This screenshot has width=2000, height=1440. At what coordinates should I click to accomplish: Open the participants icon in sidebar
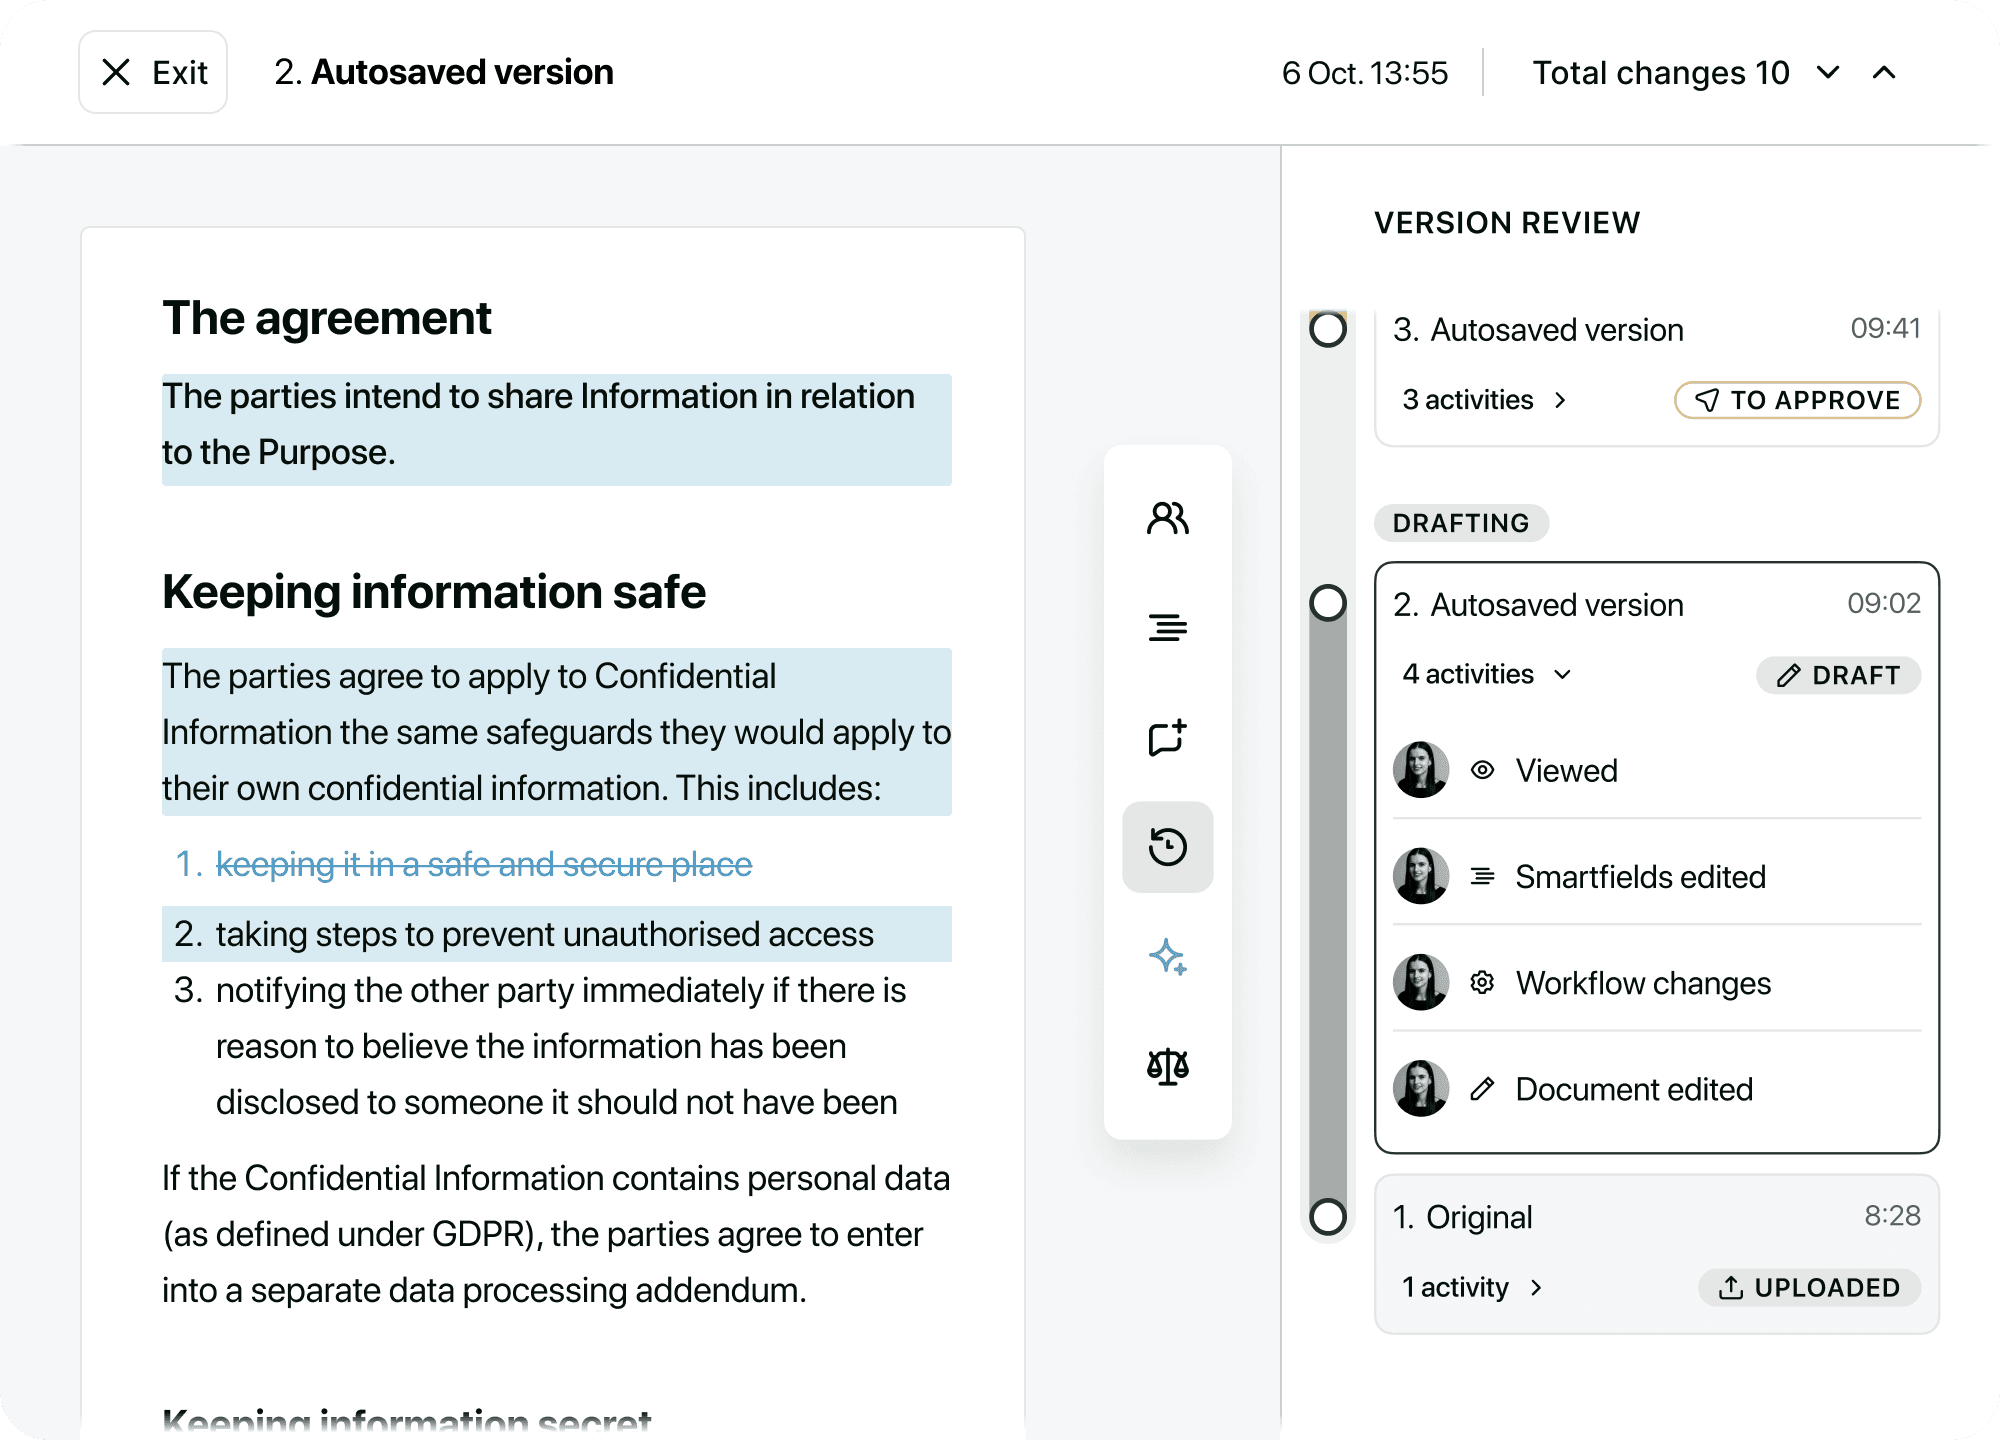coord(1167,518)
